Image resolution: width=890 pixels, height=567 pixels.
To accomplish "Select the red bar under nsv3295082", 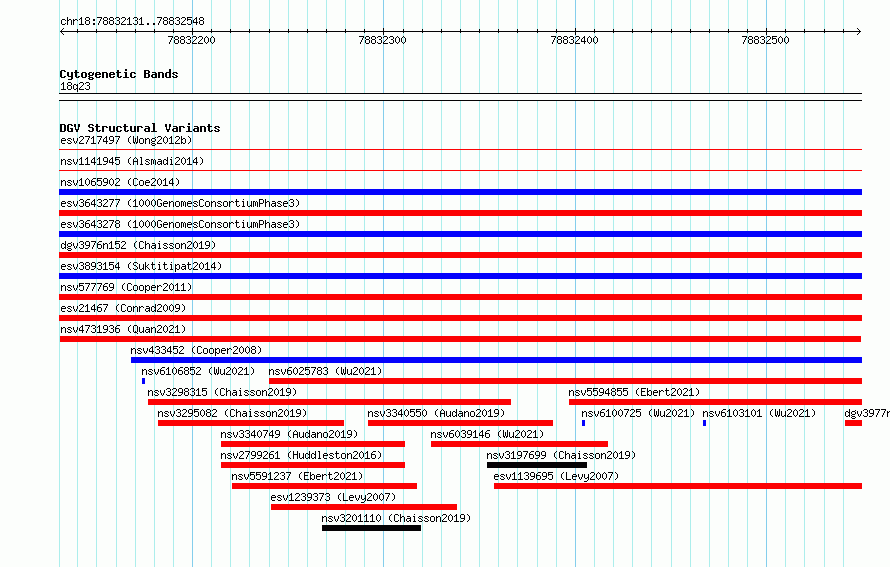I will [x=251, y=423].
